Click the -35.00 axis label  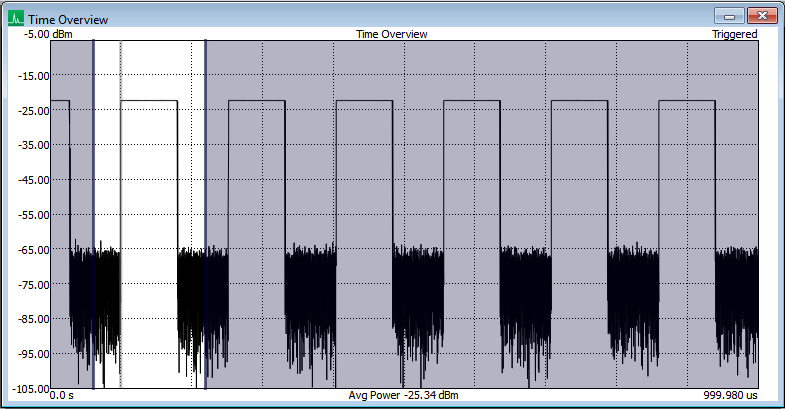34,146
